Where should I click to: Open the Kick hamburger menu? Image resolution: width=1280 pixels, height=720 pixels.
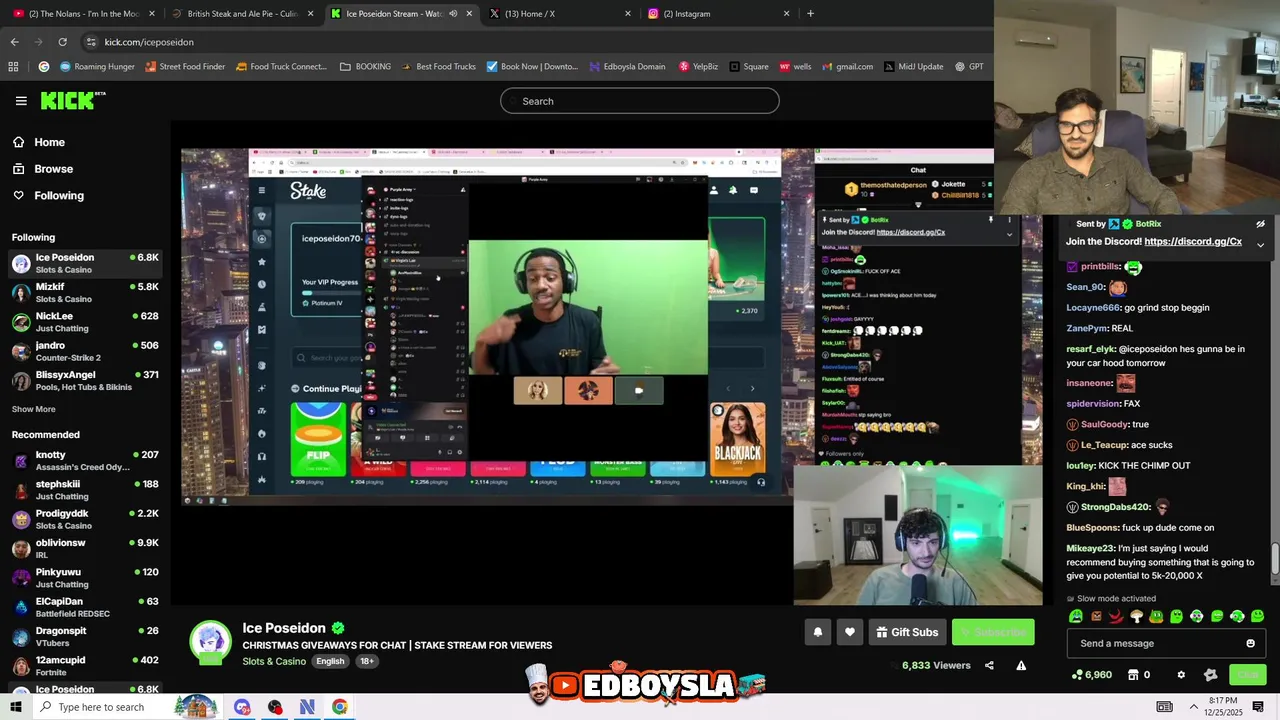pos(21,101)
